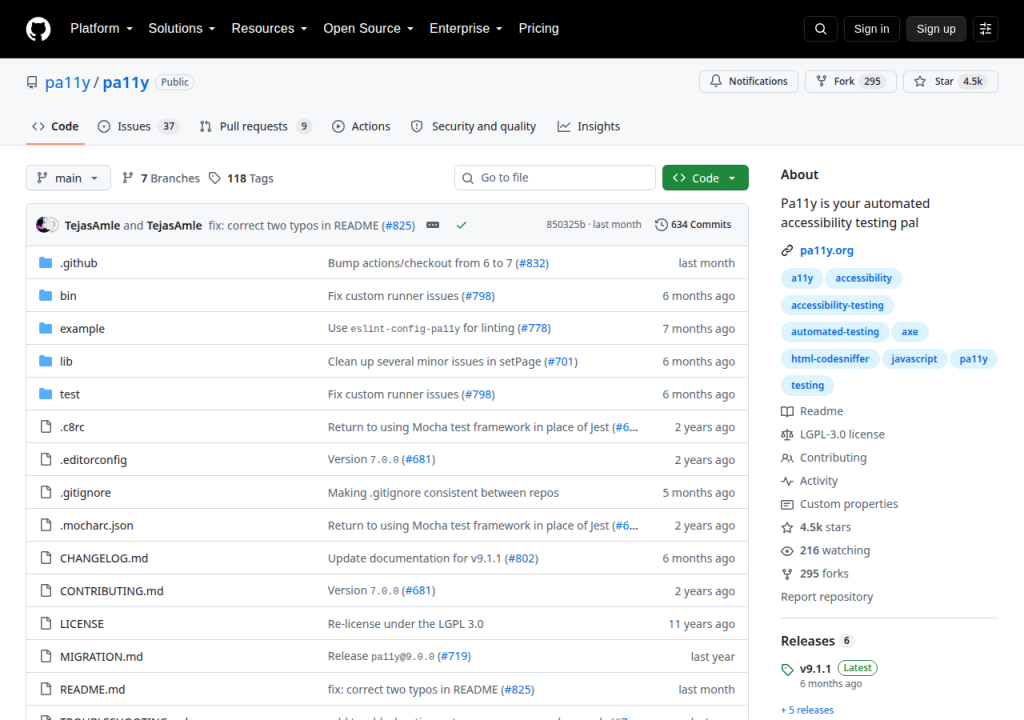Open the .gitignore file
Screen dimensions: 1024x720
pos(86,493)
